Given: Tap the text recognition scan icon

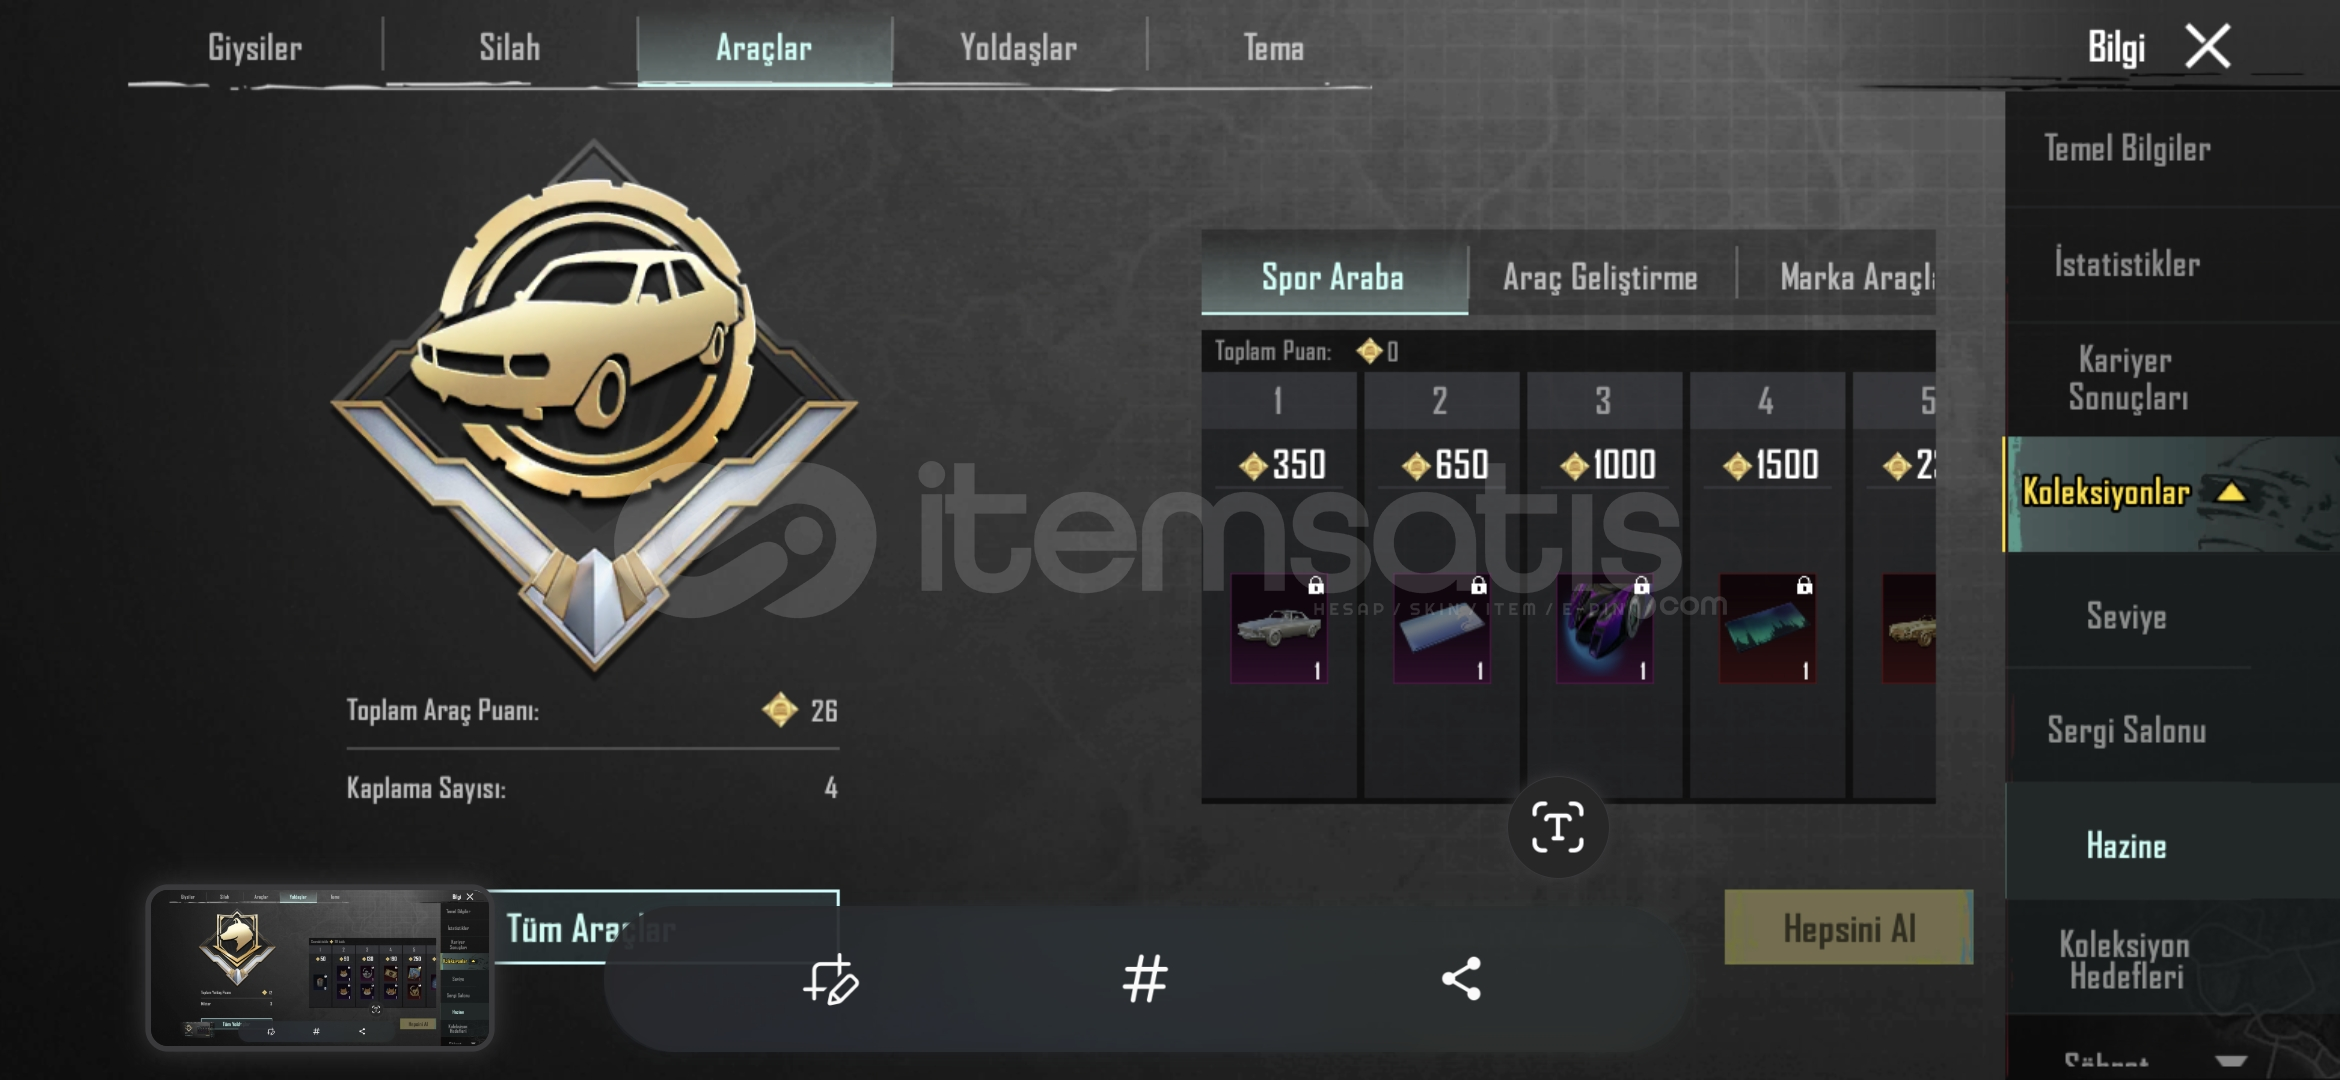Looking at the screenshot, I should coord(1557,827).
